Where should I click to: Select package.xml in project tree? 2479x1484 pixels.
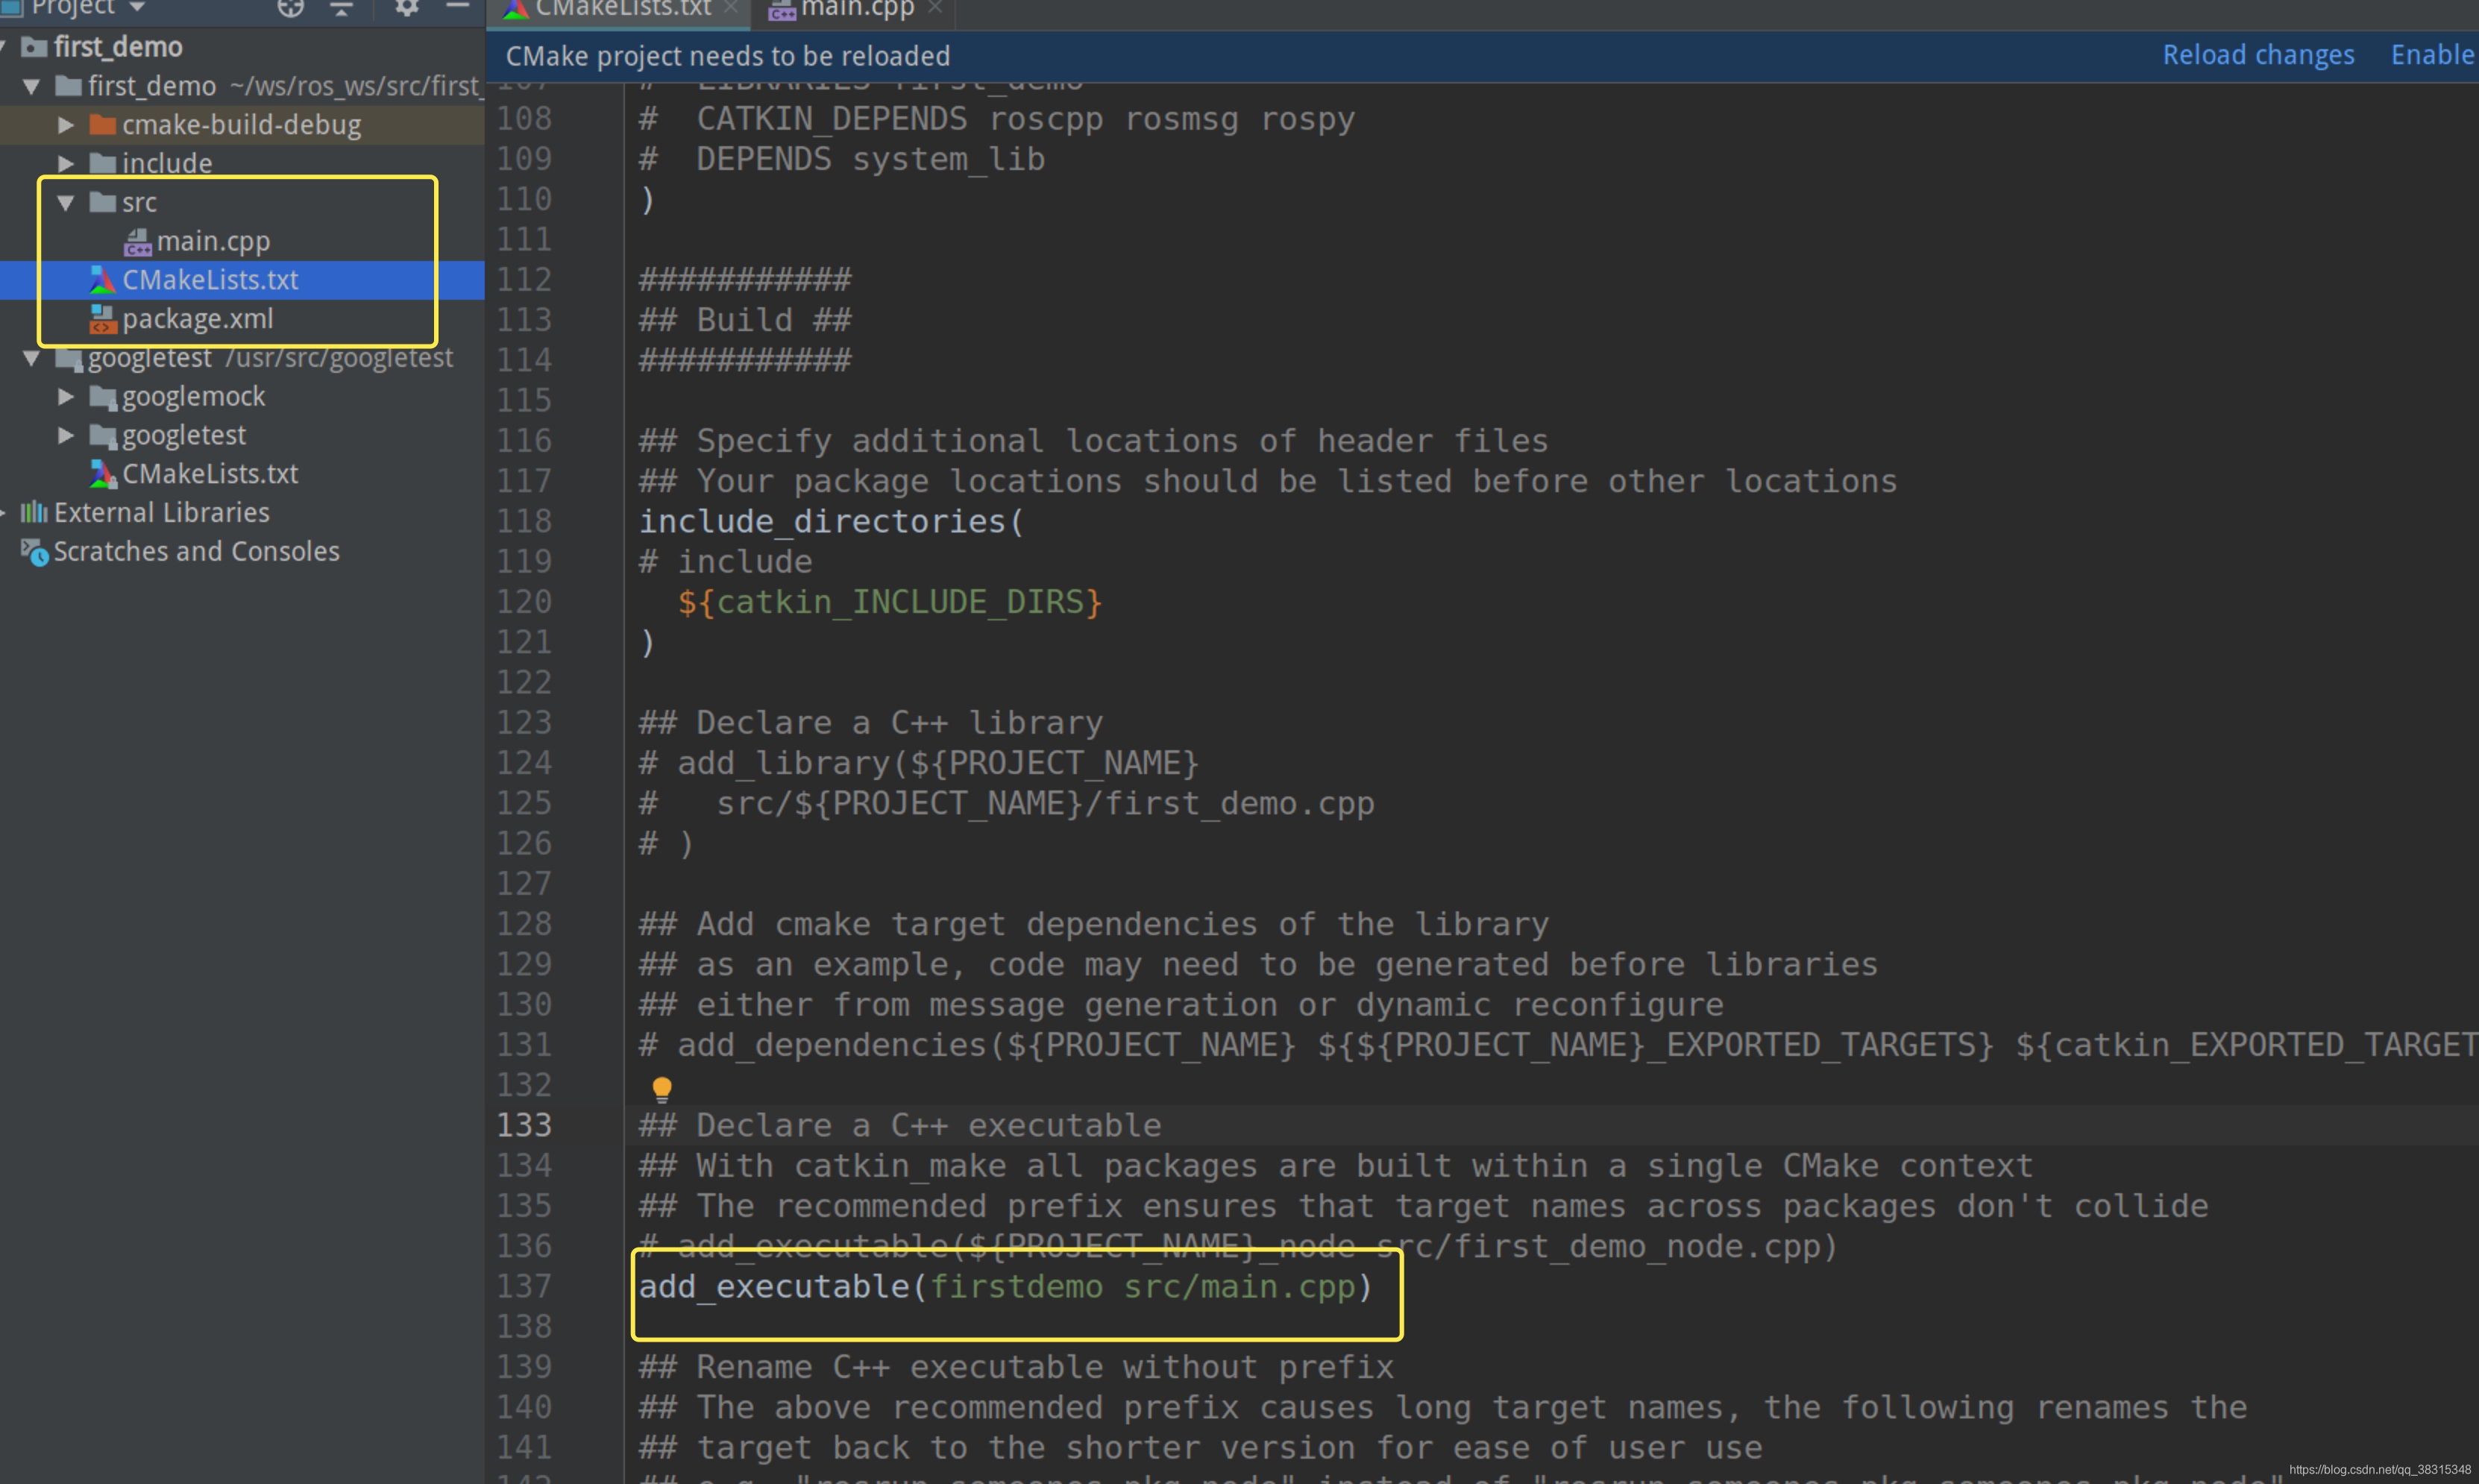(197, 319)
